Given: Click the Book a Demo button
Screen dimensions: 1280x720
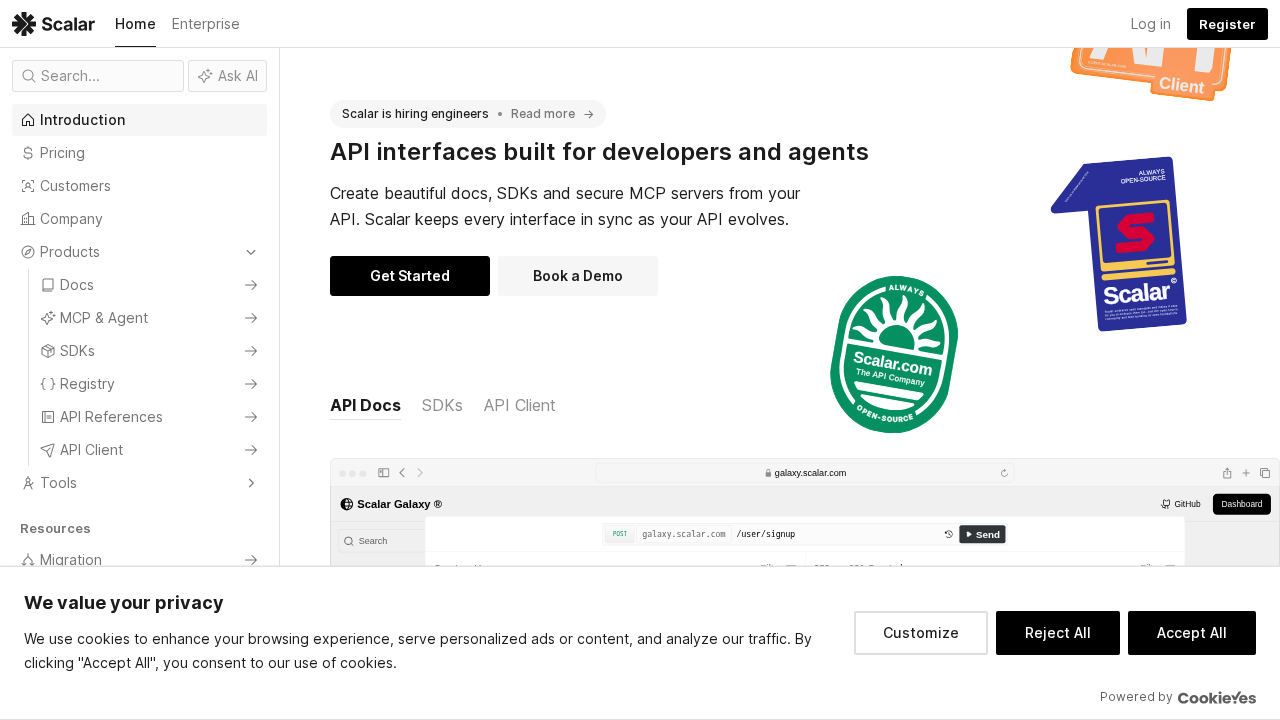Looking at the screenshot, I should pyautogui.click(x=578, y=276).
